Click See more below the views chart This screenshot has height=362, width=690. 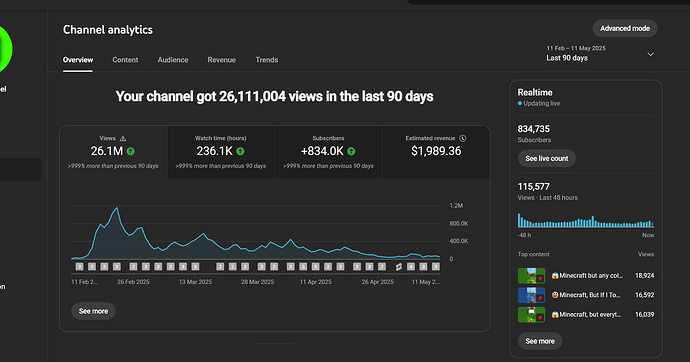point(93,311)
